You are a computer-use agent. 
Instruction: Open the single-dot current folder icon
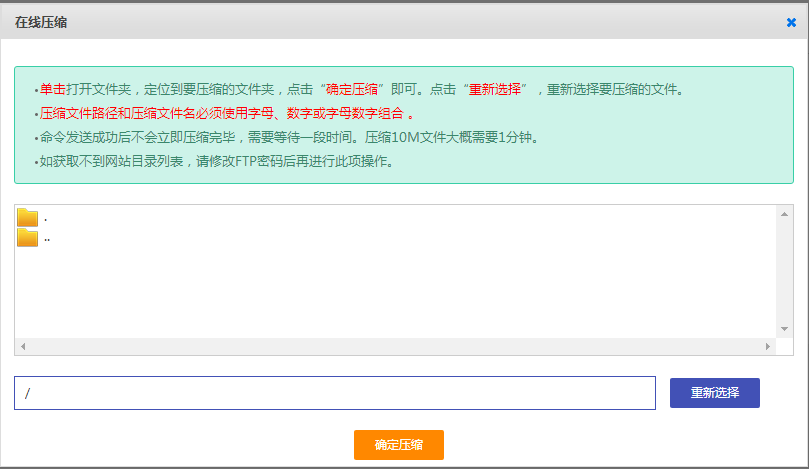(x=27, y=217)
